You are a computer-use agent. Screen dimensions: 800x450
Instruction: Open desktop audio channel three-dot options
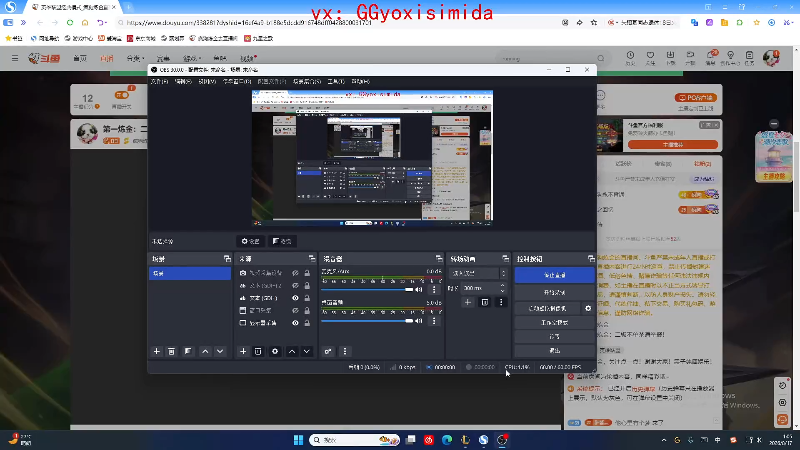[x=434, y=321]
